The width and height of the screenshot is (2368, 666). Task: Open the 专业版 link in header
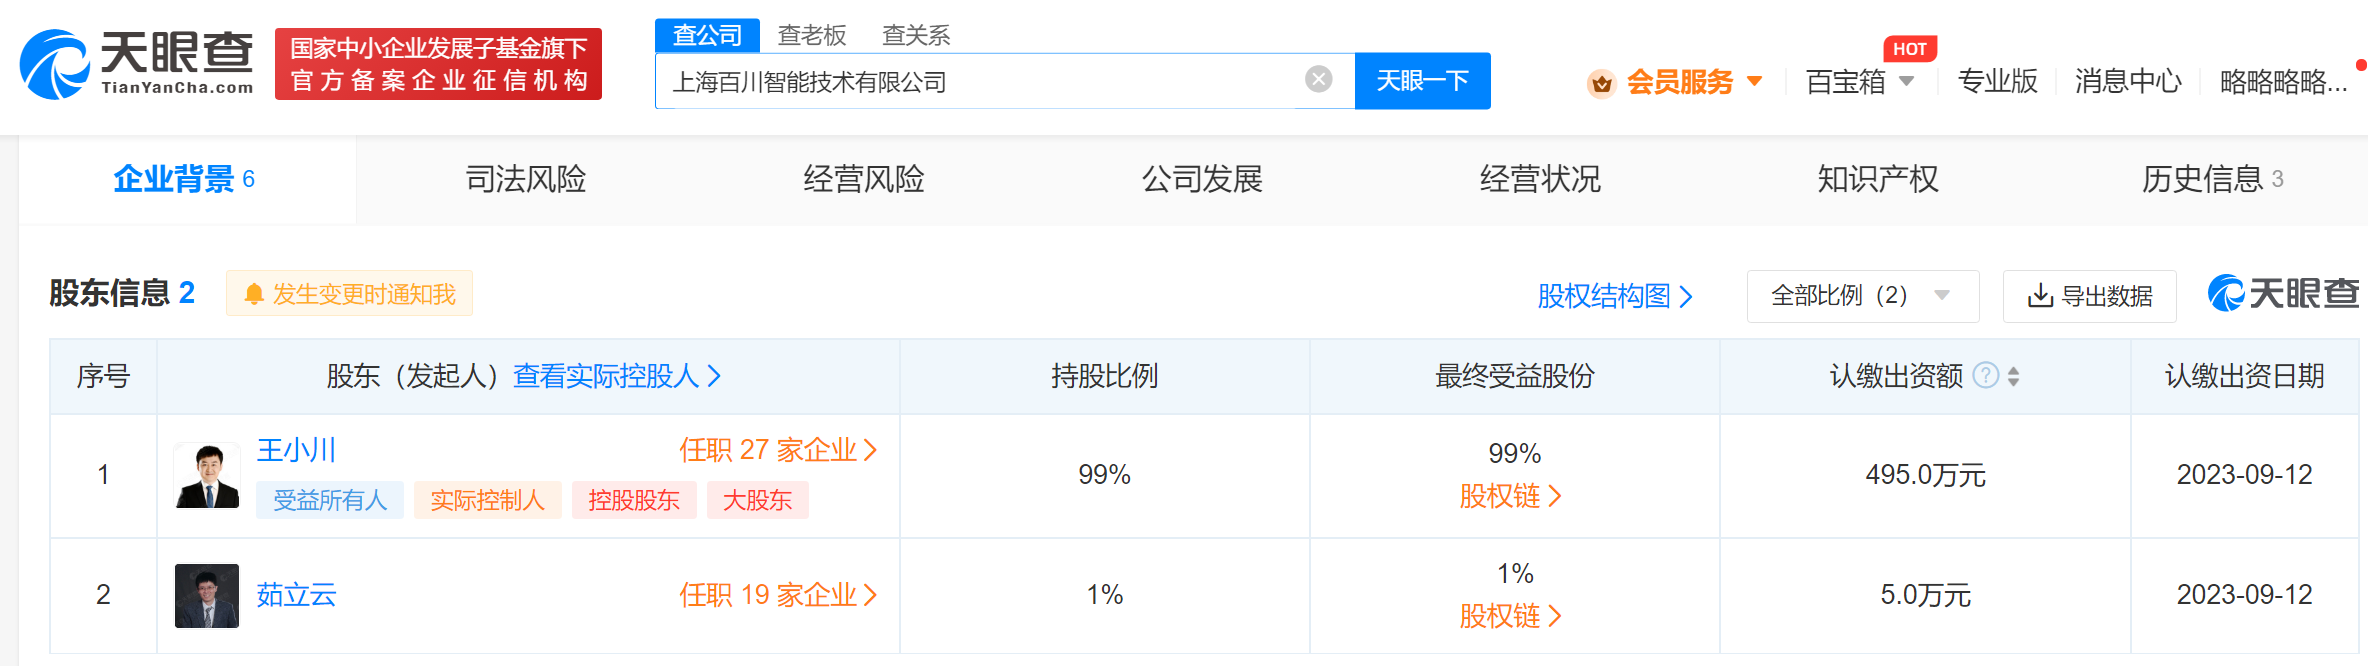click(x=1997, y=81)
